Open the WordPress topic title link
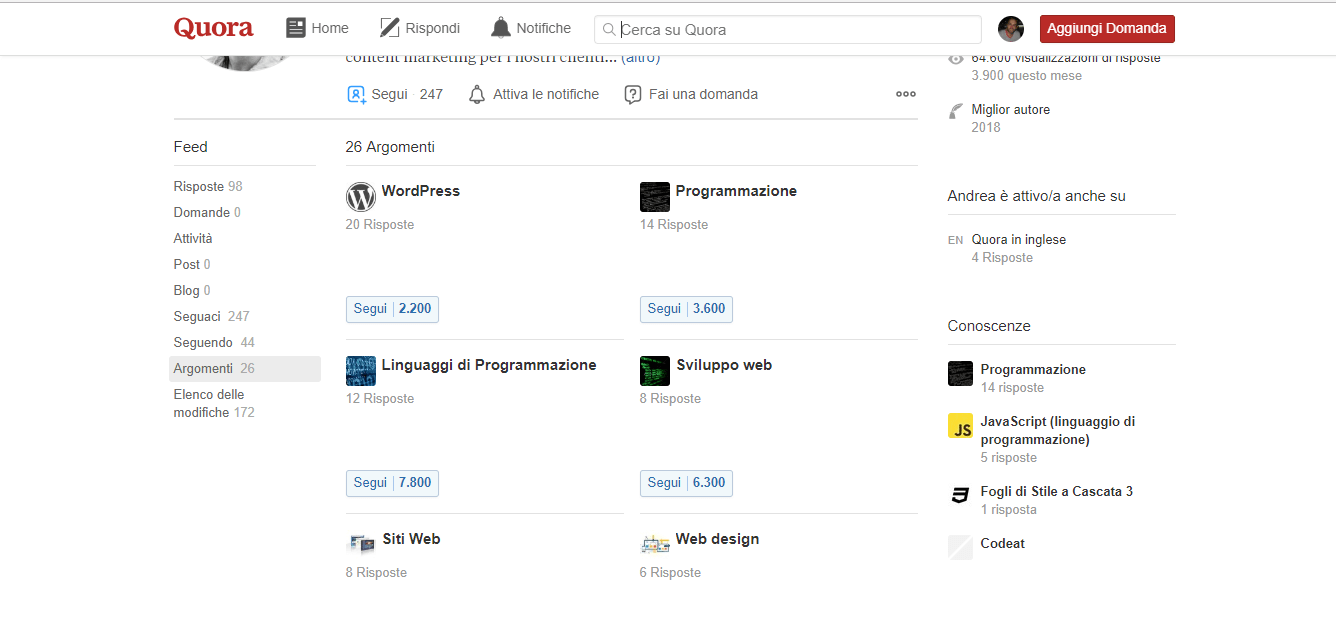 [x=421, y=191]
